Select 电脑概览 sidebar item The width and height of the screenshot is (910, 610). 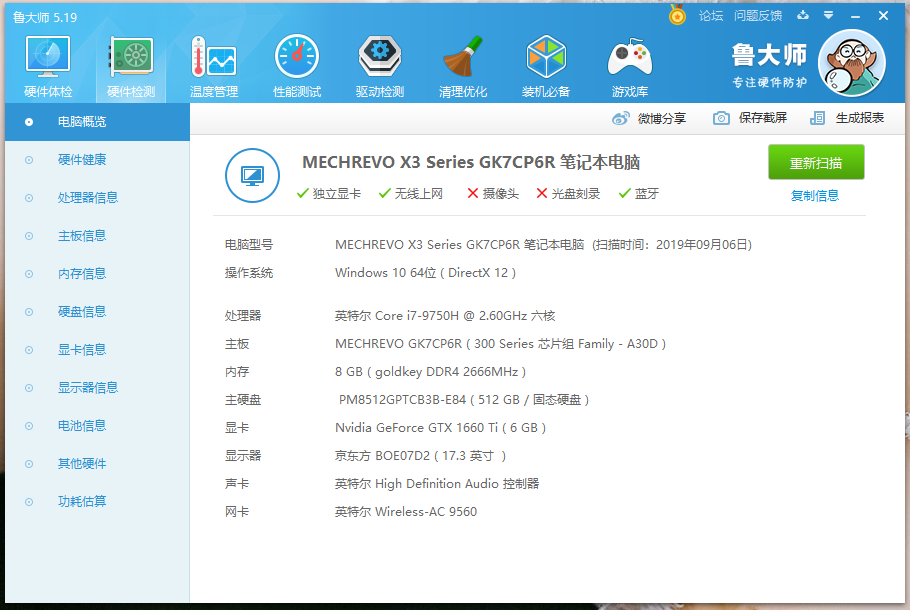(98, 122)
